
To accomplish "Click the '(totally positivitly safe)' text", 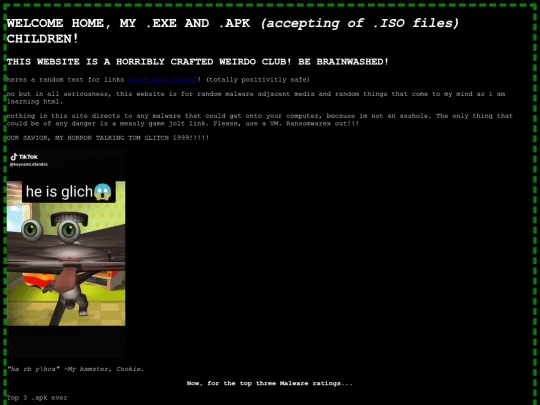I will [x=258, y=80].
